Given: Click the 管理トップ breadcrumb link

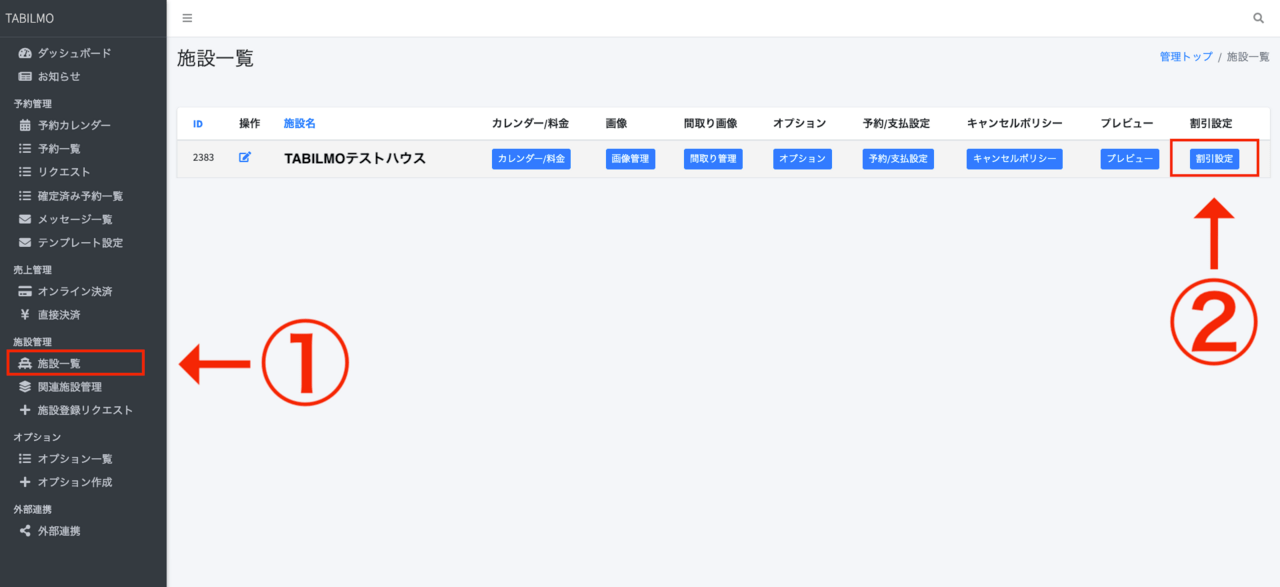Looking at the screenshot, I should click(x=1186, y=57).
